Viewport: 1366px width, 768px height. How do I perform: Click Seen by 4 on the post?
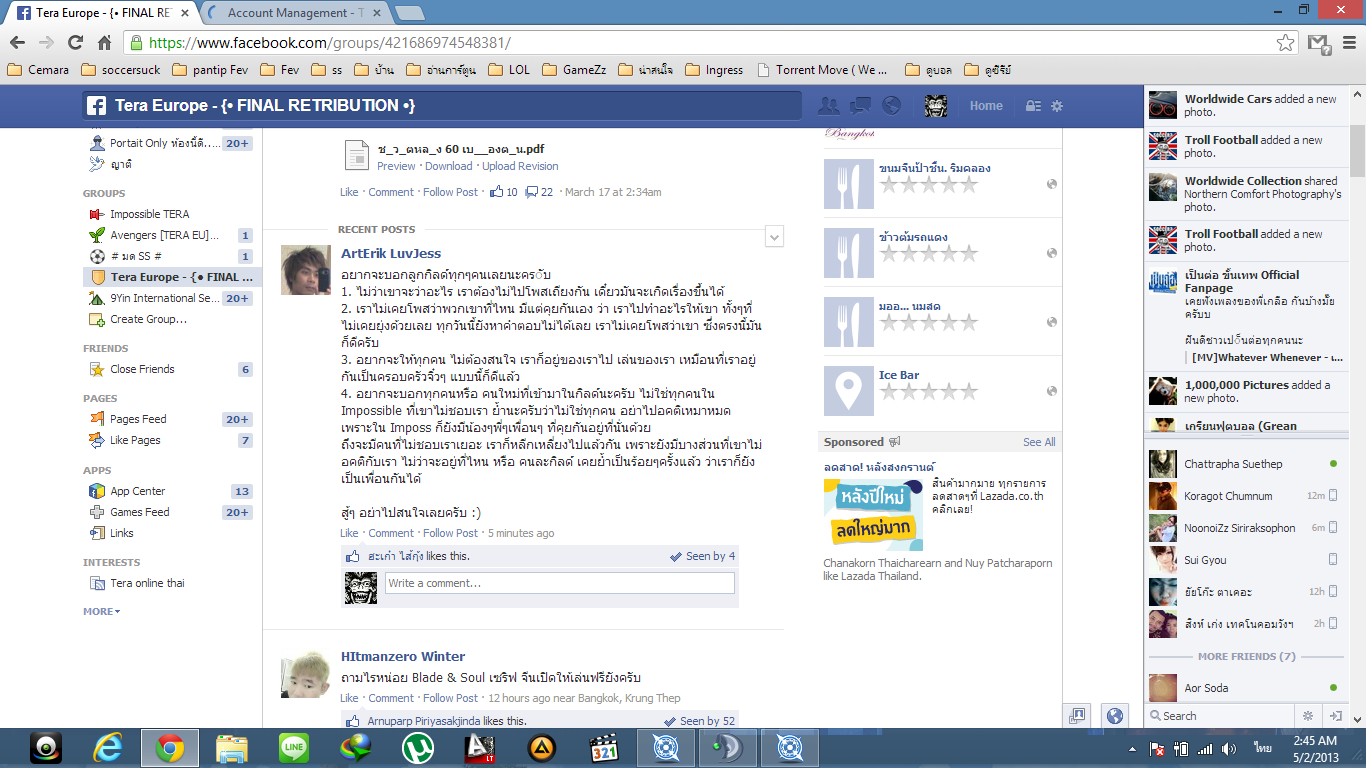pyautogui.click(x=702, y=556)
